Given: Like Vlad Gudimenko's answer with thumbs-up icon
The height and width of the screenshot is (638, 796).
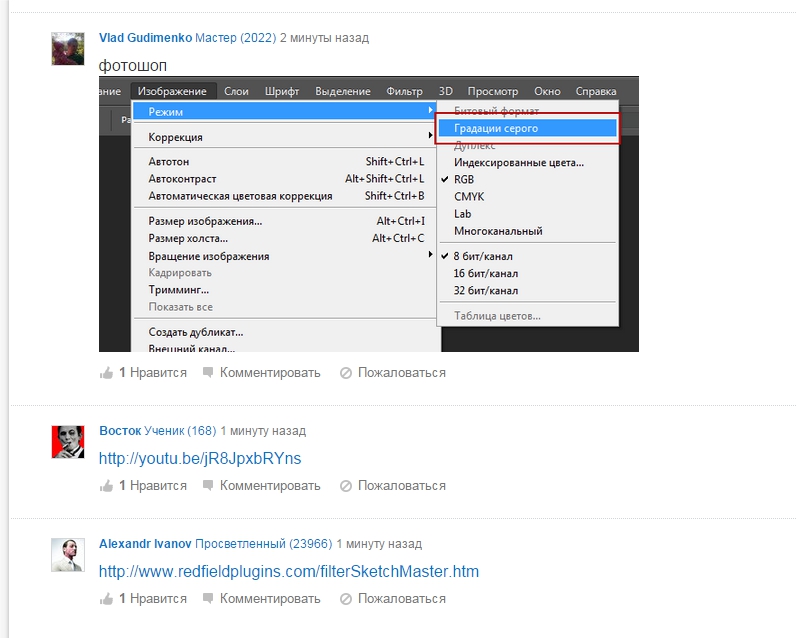Looking at the screenshot, I should (x=106, y=373).
